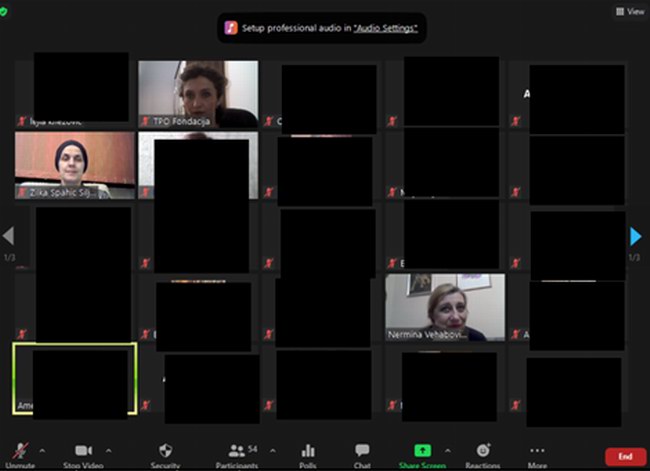650x471 pixels.
Task: Click the green Share Screen button
Action: (422, 452)
